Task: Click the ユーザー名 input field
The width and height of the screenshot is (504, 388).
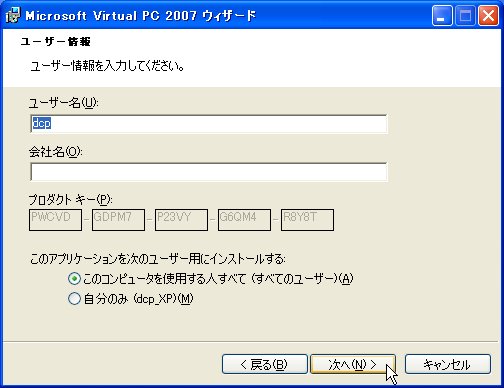Action: tap(209, 124)
